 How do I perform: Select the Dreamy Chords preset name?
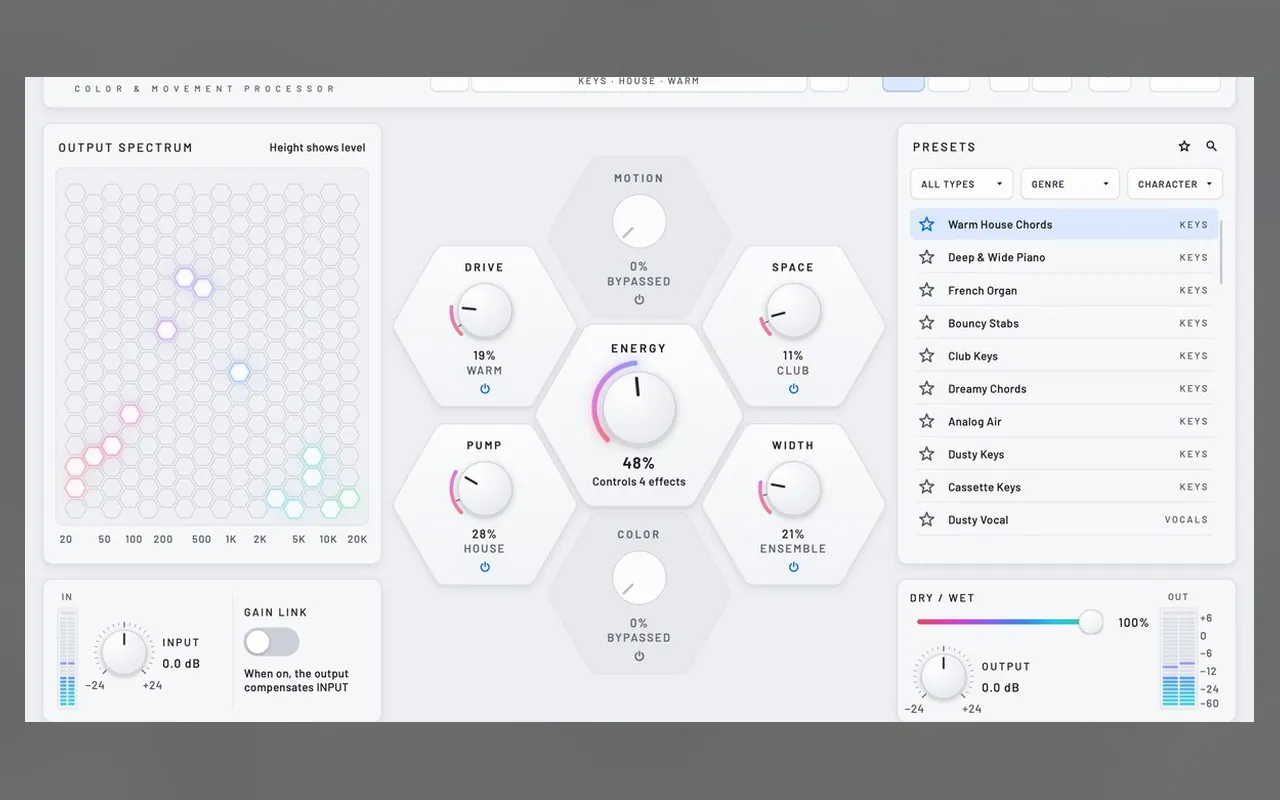pyautogui.click(x=987, y=388)
